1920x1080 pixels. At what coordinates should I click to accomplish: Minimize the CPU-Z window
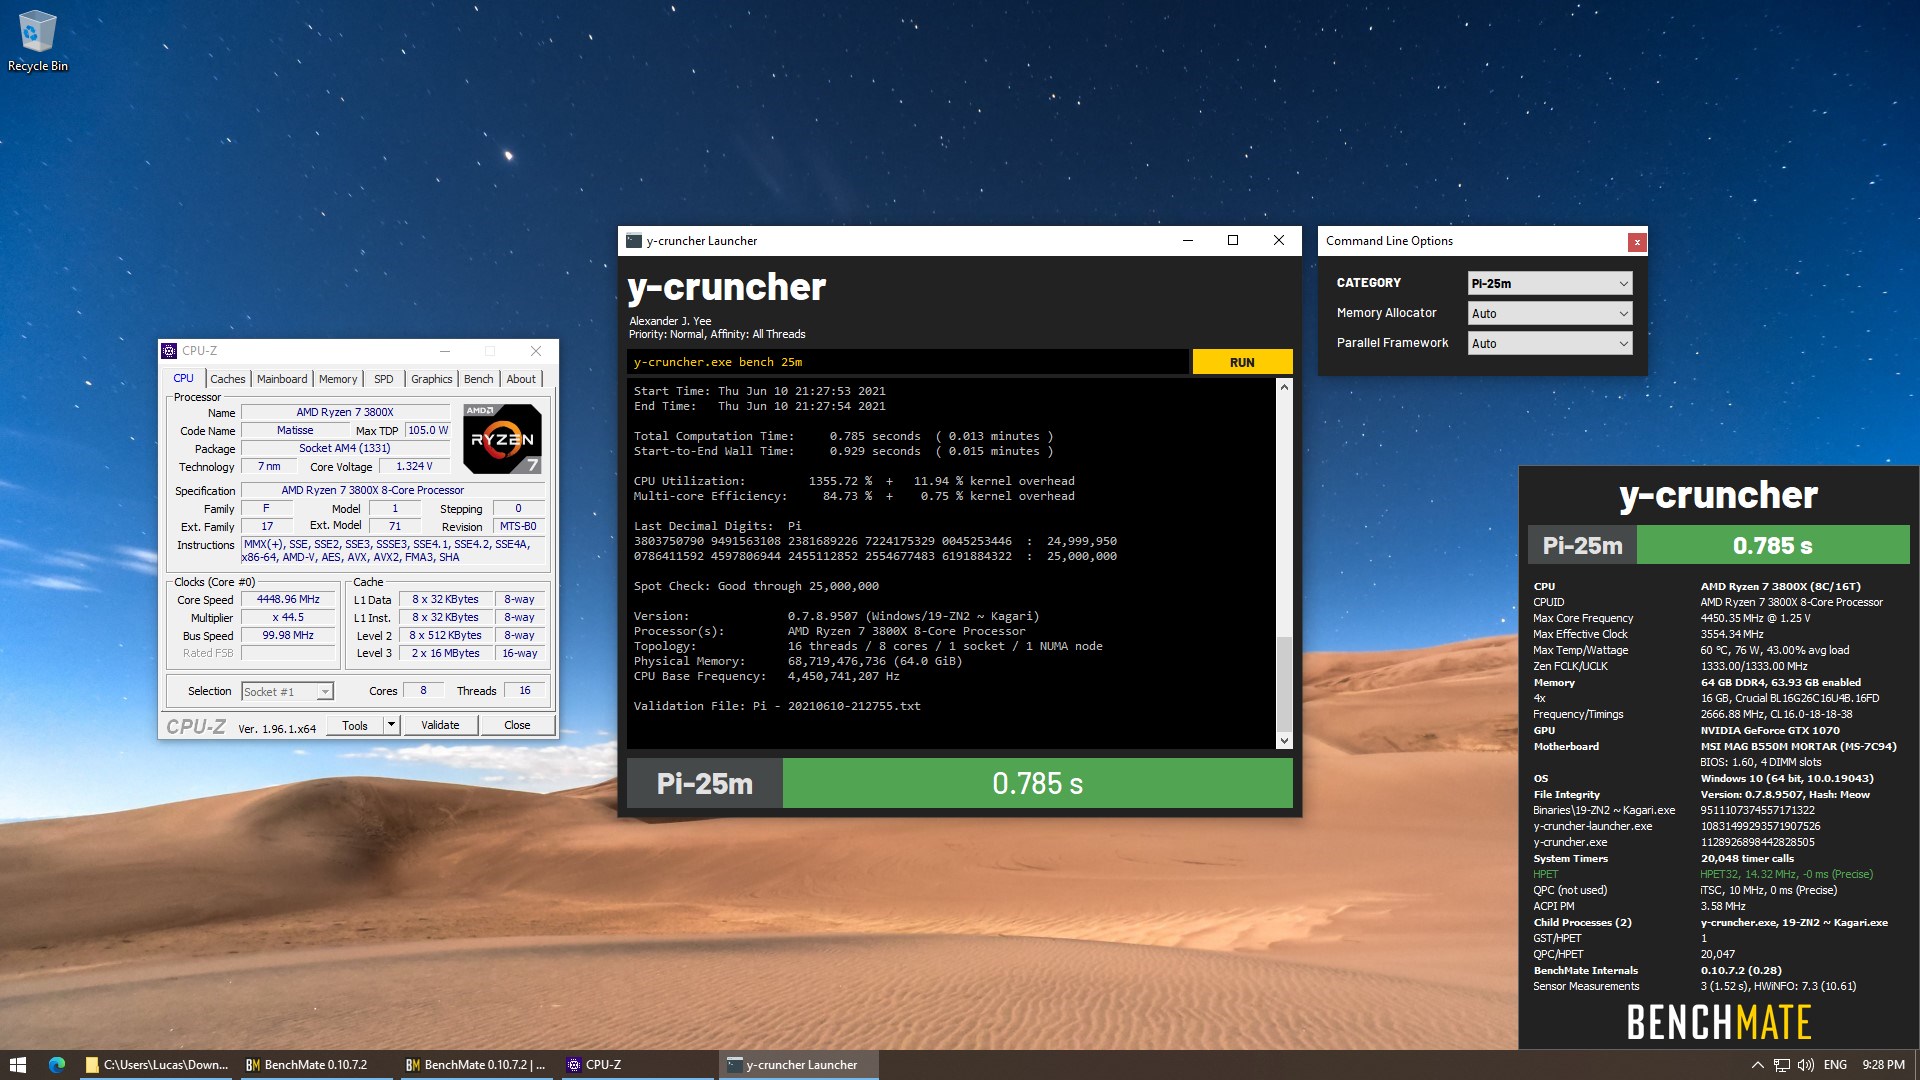point(445,351)
